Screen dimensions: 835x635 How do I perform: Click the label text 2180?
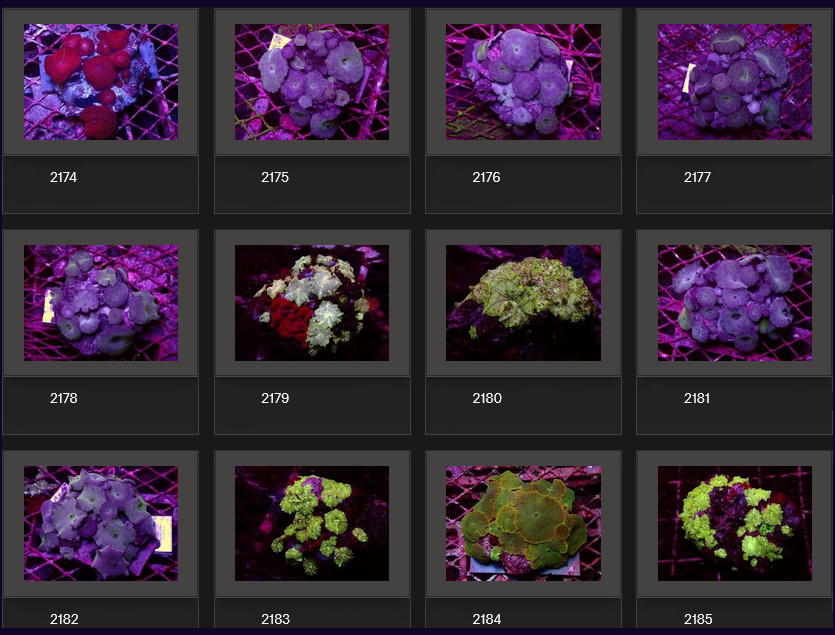tap(487, 398)
